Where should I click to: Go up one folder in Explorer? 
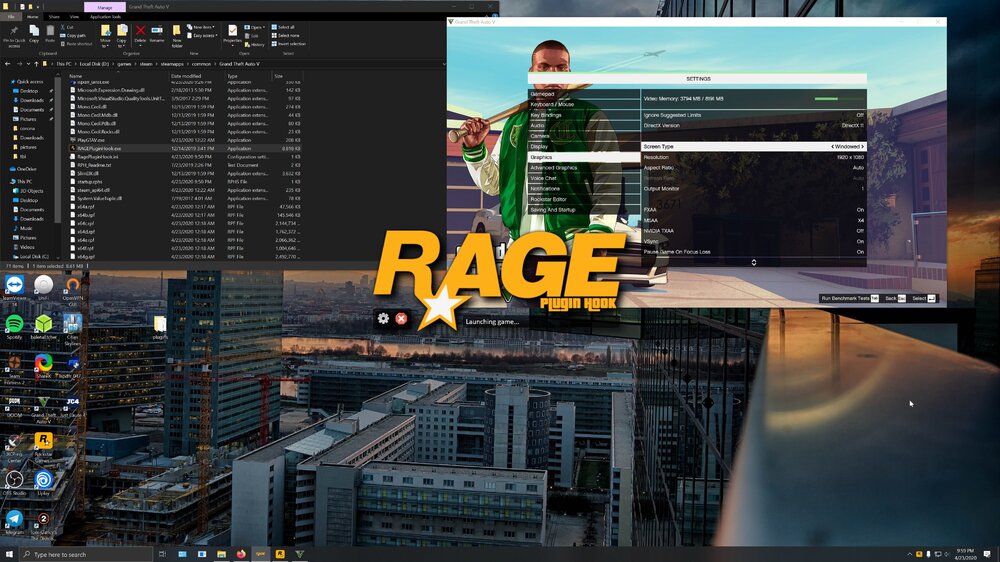tap(36, 64)
